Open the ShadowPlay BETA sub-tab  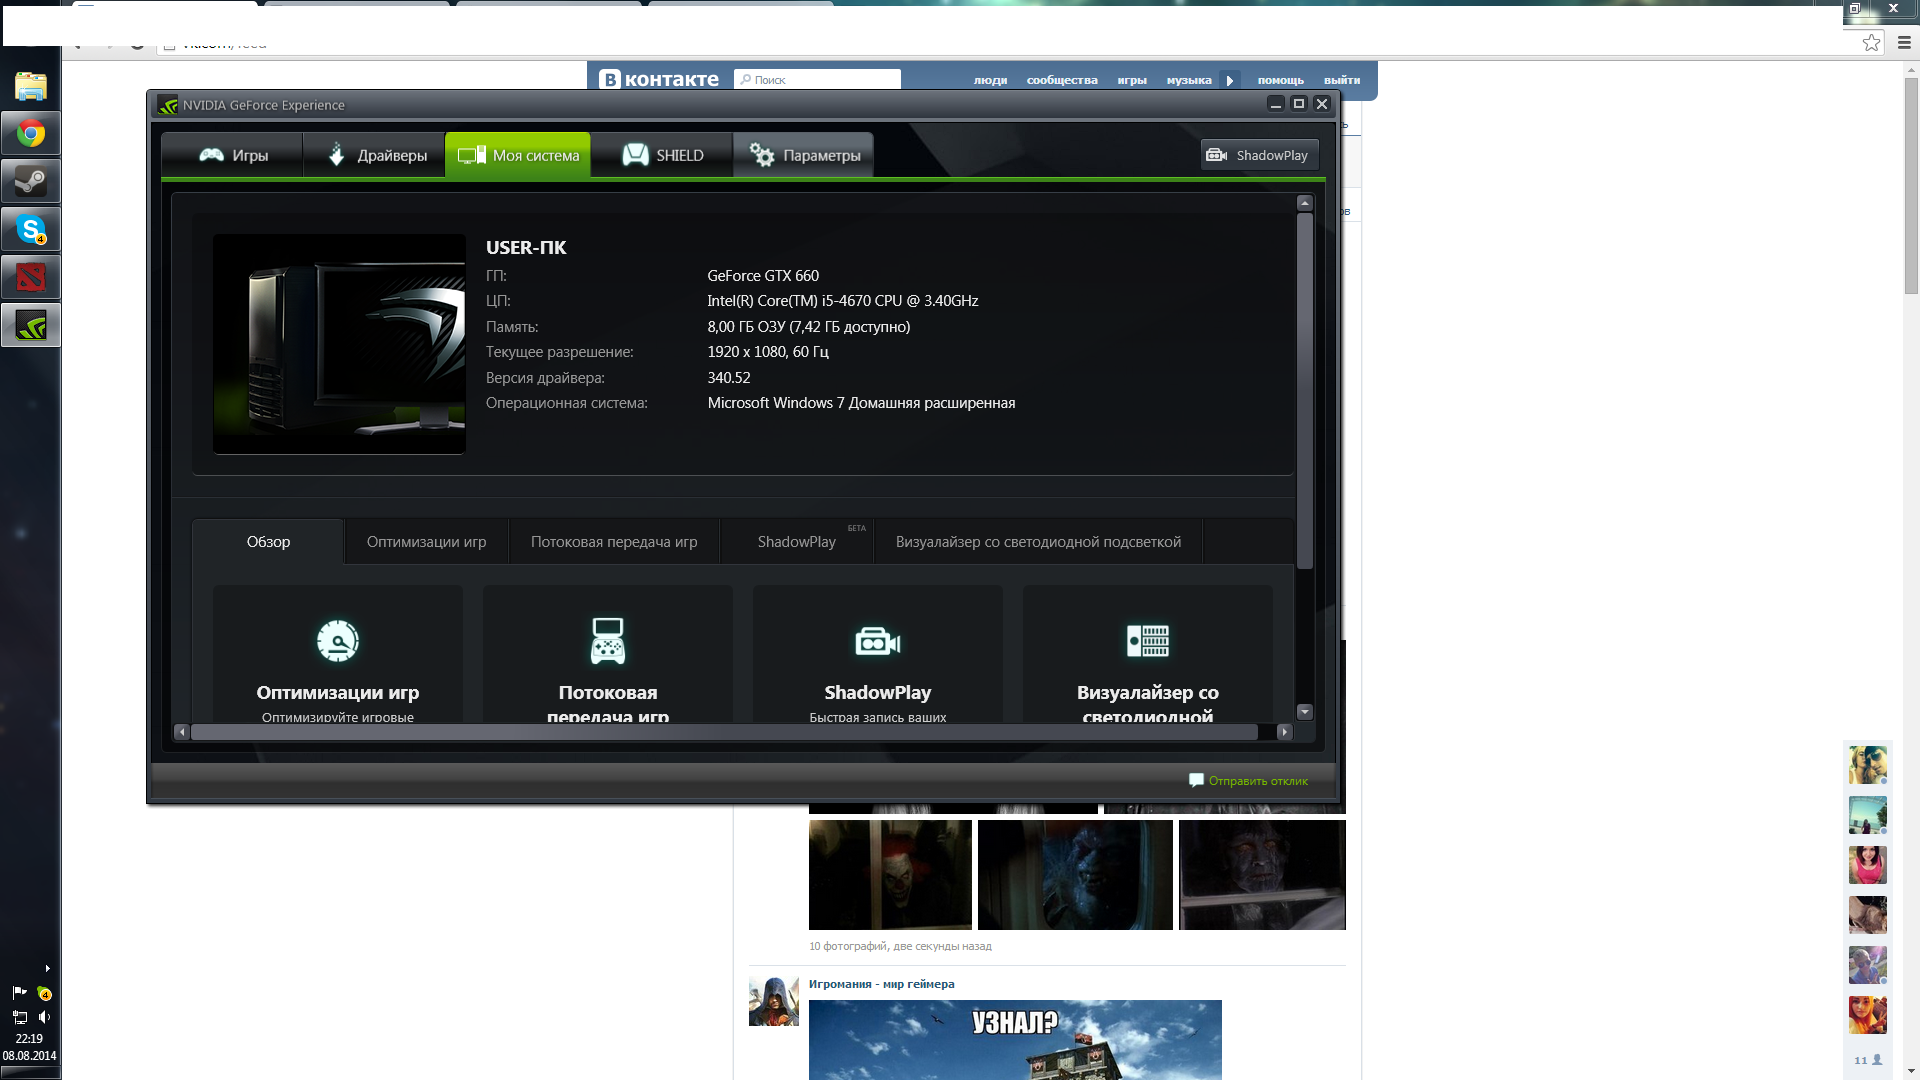(797, 542)
